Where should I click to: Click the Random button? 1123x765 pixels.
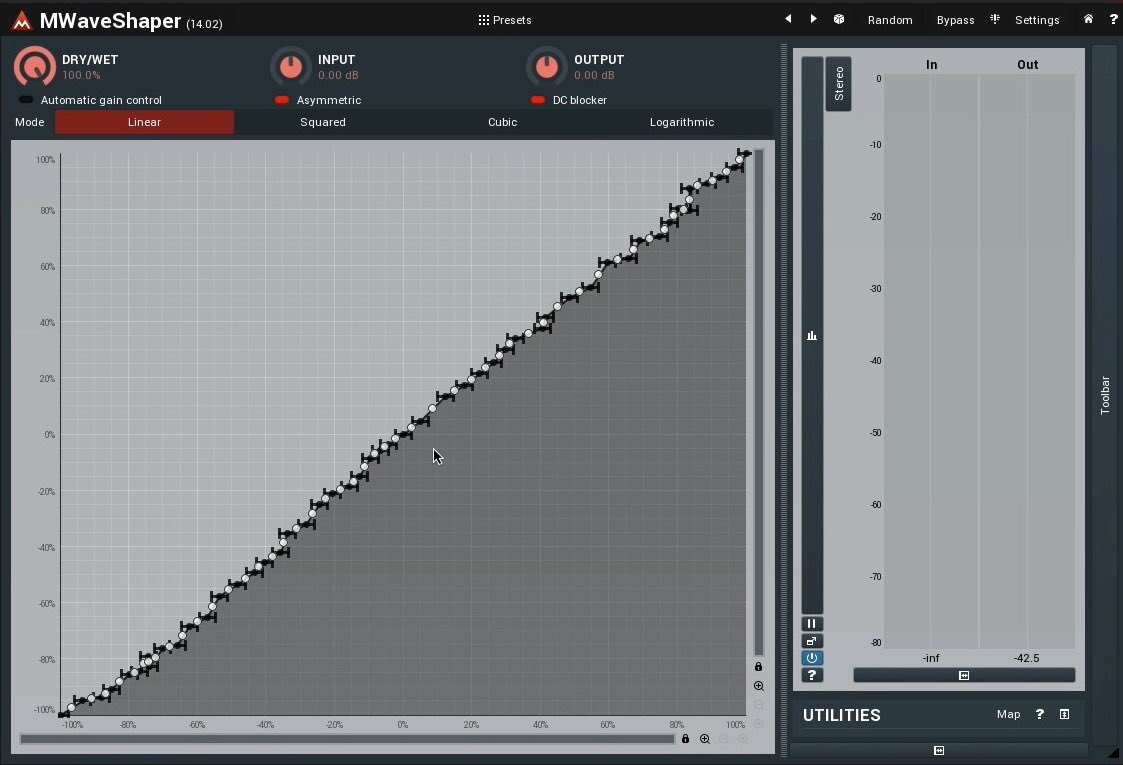pos(890,20)
